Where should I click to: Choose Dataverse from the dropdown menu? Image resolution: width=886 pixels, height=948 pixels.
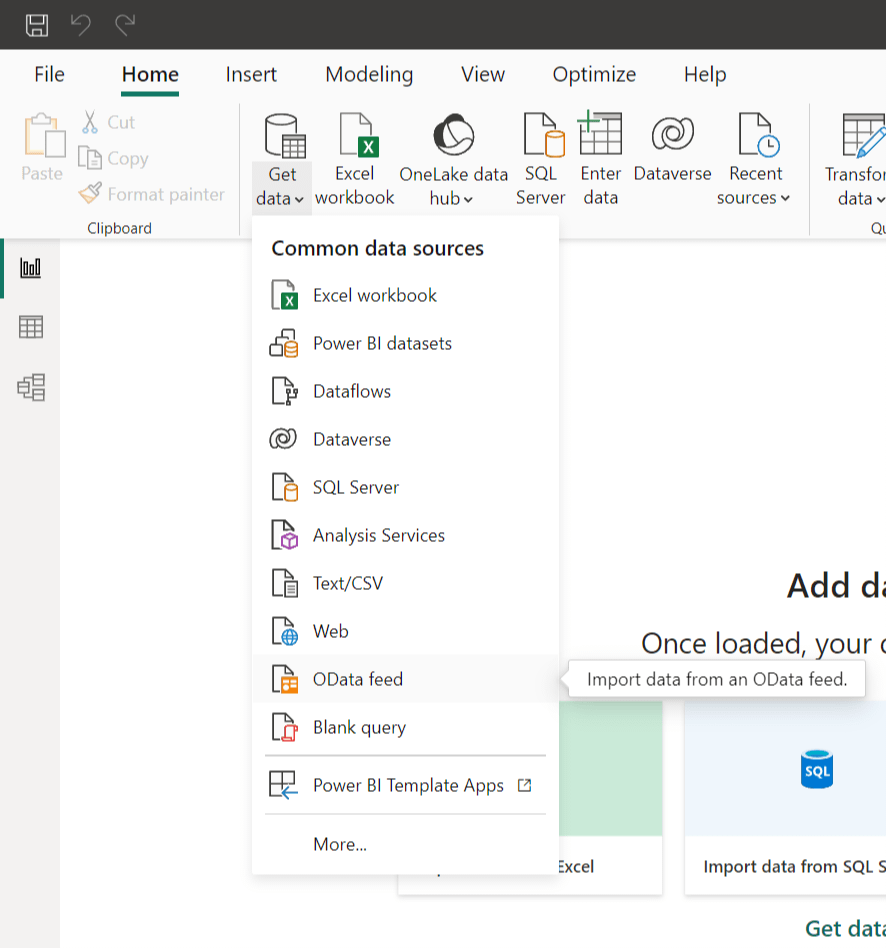point(405,439)
